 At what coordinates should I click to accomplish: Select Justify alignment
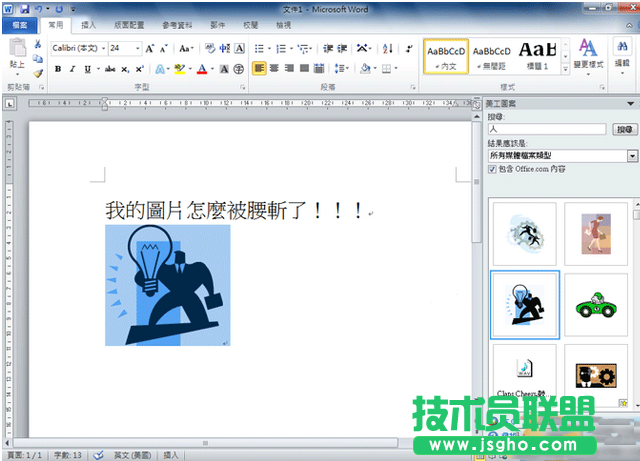tap(304, 68)
